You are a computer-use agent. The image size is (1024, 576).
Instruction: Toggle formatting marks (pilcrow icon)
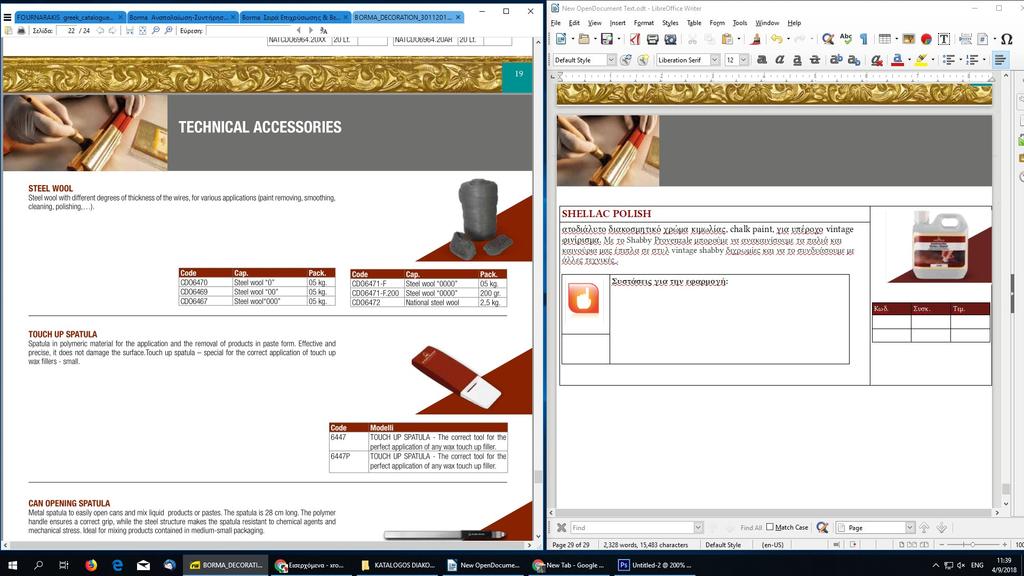863,39
